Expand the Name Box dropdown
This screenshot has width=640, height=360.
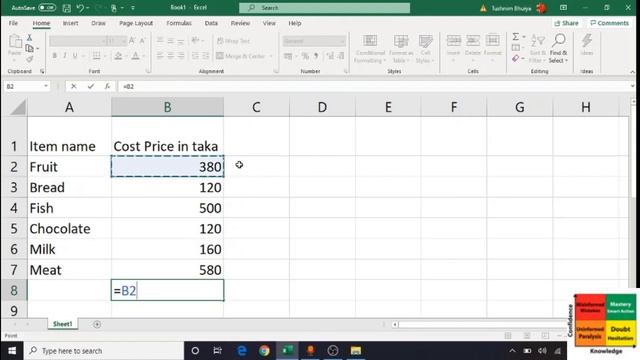coord(46,86)
